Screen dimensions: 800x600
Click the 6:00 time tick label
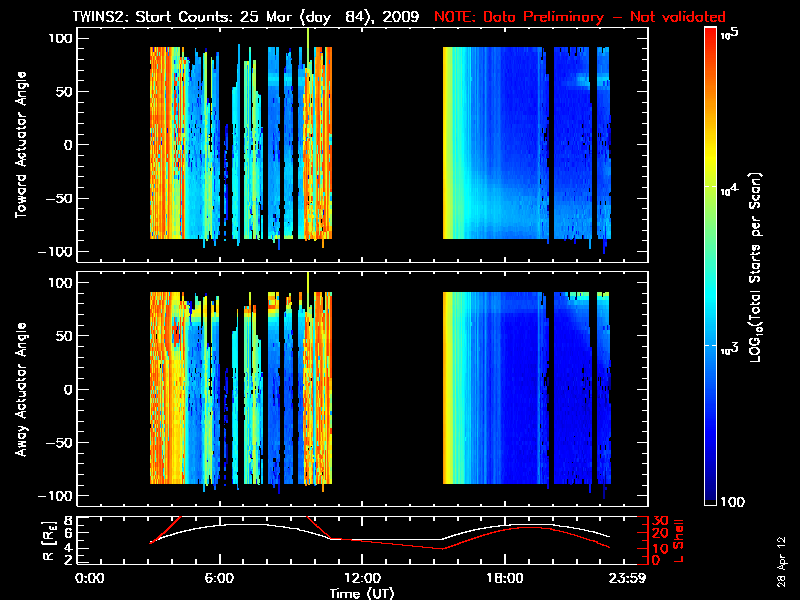tap(219, 579)
